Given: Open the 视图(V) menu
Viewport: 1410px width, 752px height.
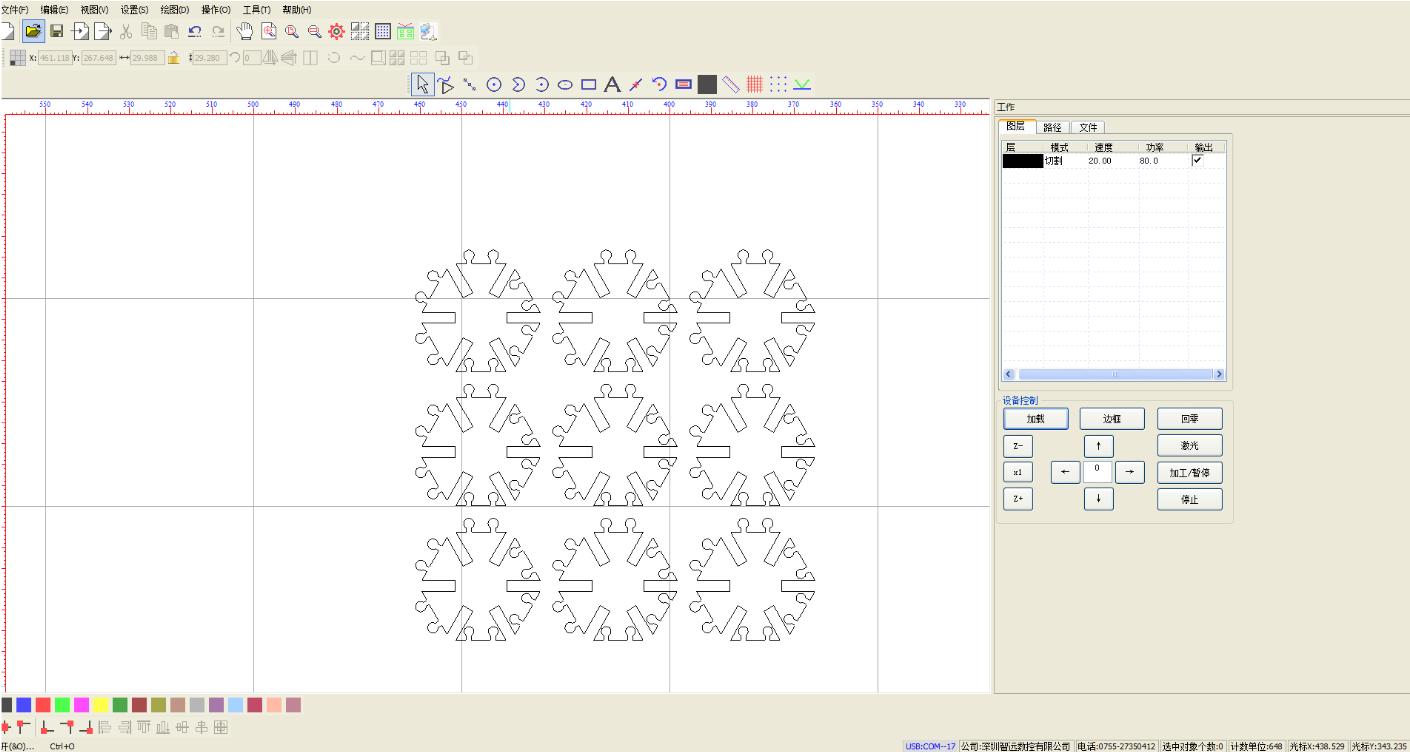Looking at the screenshot, I should 94,9.
